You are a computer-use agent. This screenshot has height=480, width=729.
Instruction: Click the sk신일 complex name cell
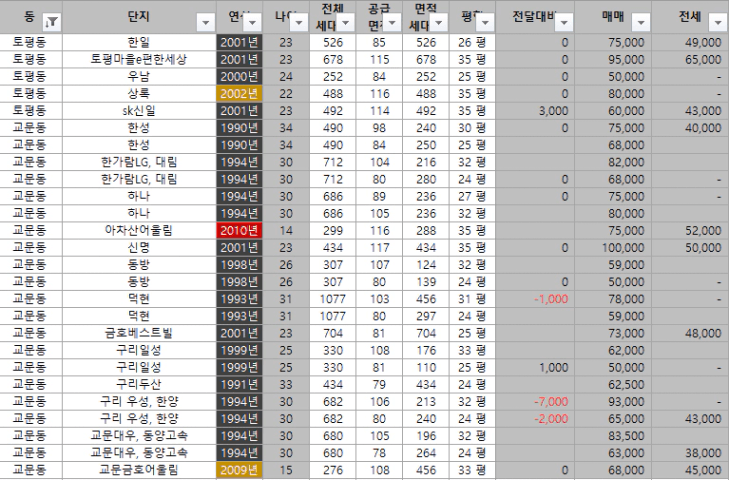point(139,110)
